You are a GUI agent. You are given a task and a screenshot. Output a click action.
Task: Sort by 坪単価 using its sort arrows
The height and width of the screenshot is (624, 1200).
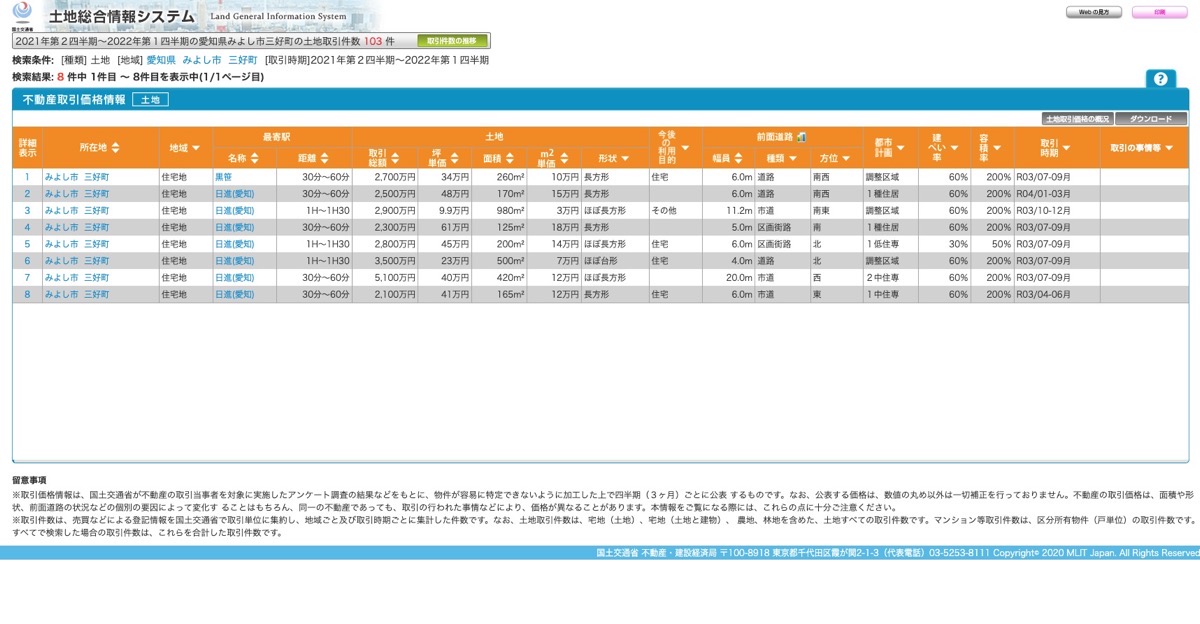point(454,158)
